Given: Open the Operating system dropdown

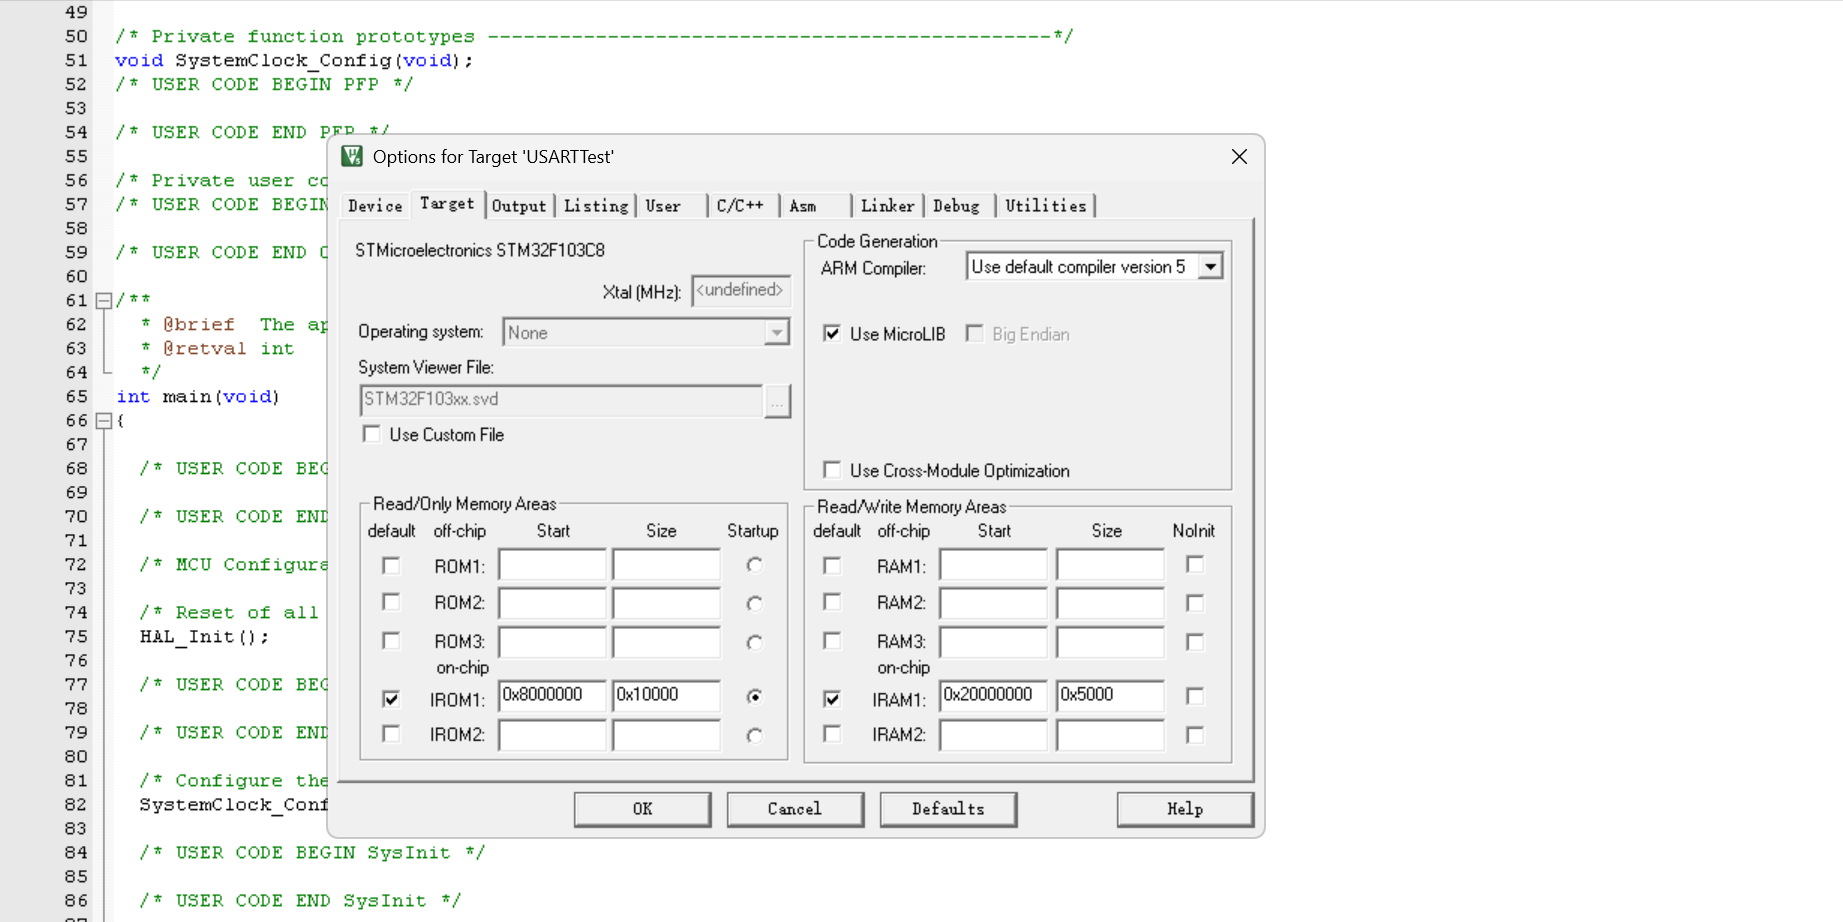Looking at the screenshot, I should click(776, 333).
